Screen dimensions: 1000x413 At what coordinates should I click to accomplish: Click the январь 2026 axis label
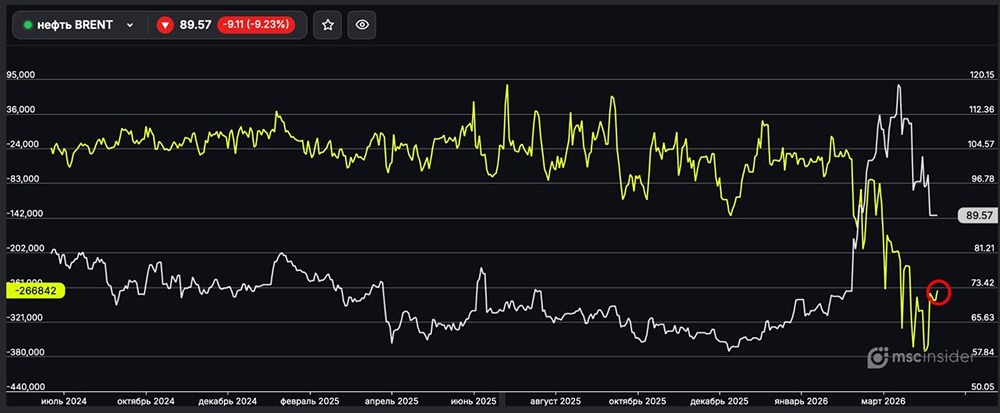[x=801, y=402]
